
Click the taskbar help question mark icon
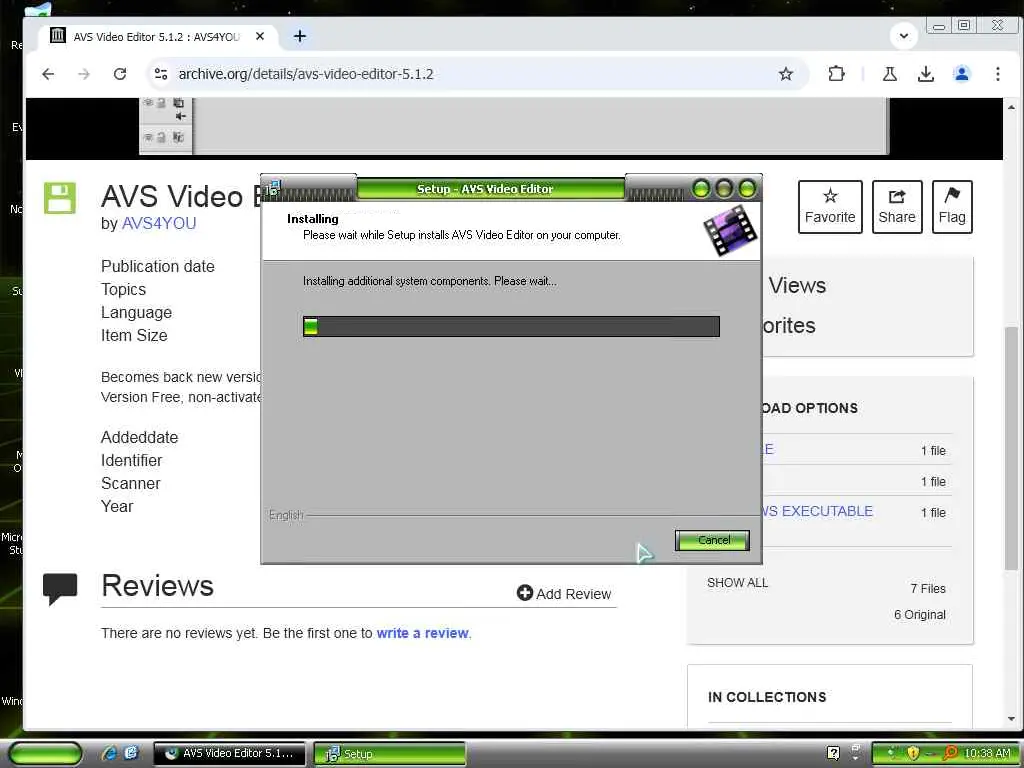click(x=833, y=753)
